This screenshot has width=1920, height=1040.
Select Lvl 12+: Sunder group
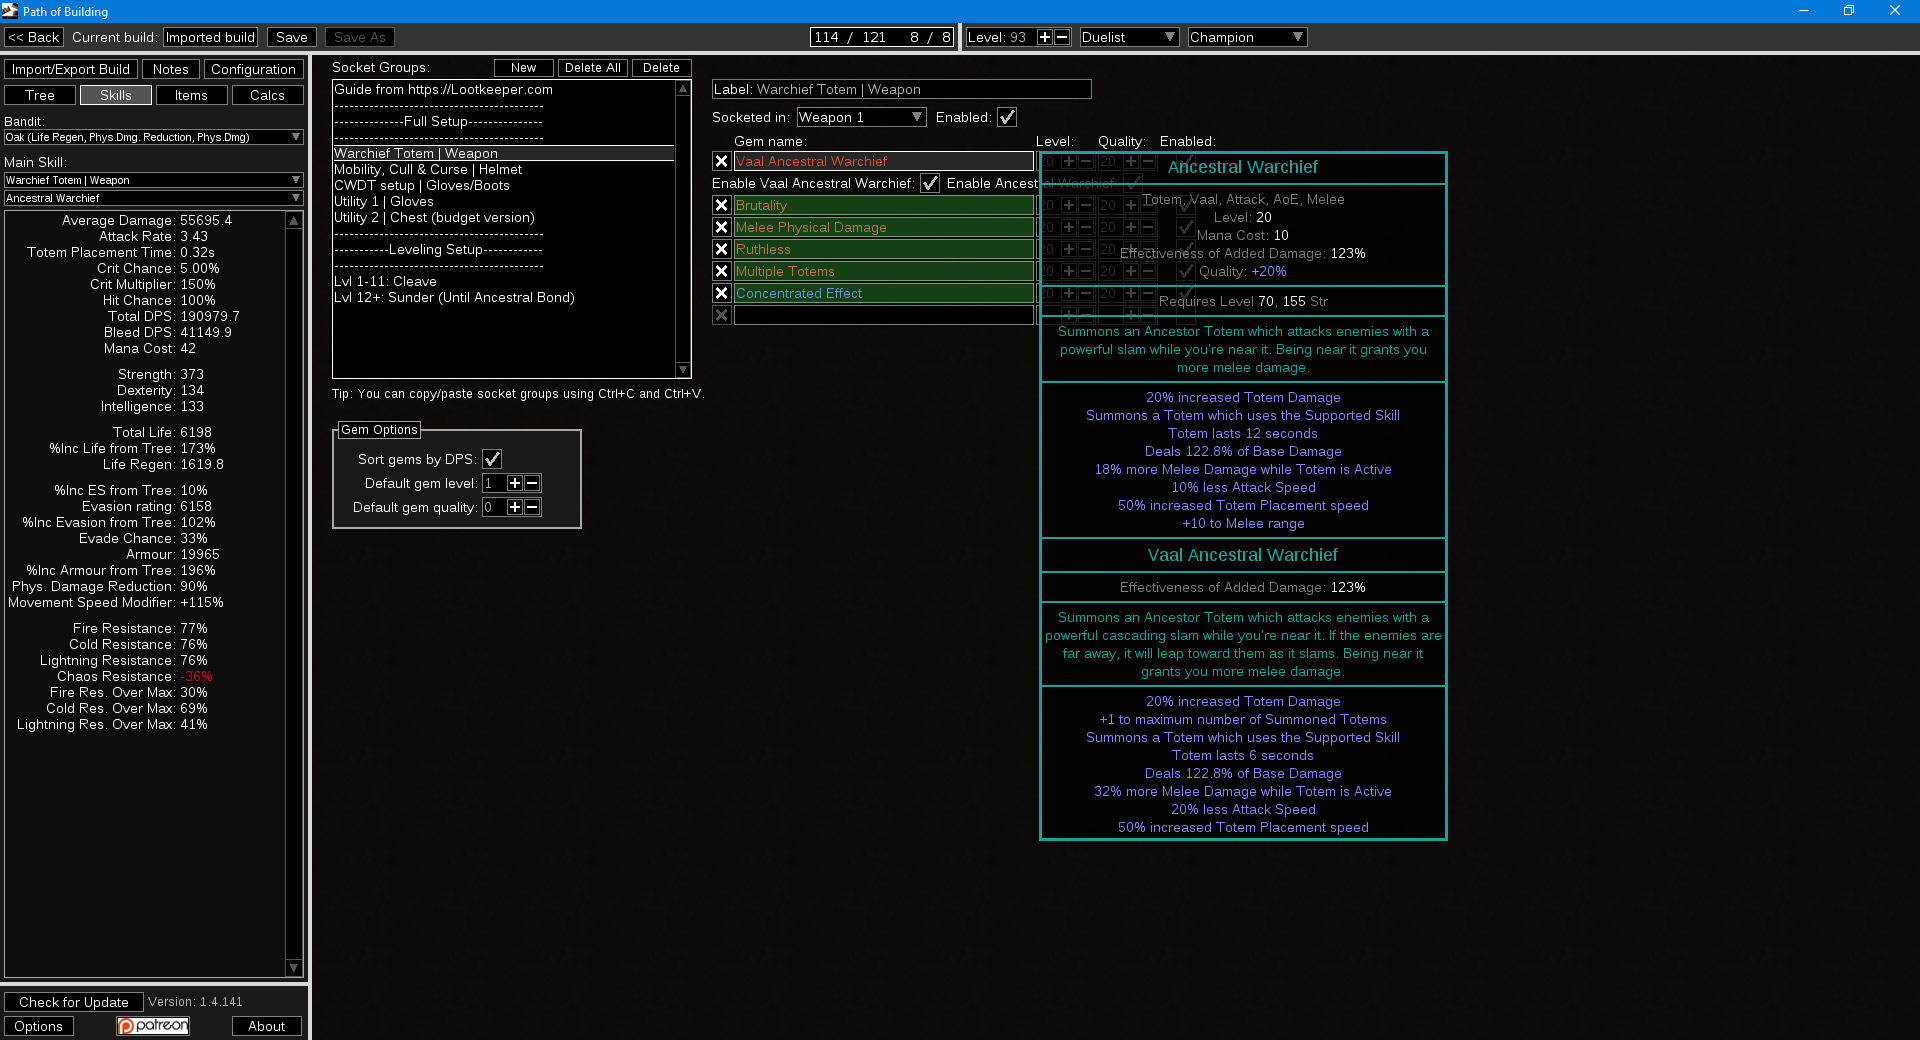coord(504,297)
